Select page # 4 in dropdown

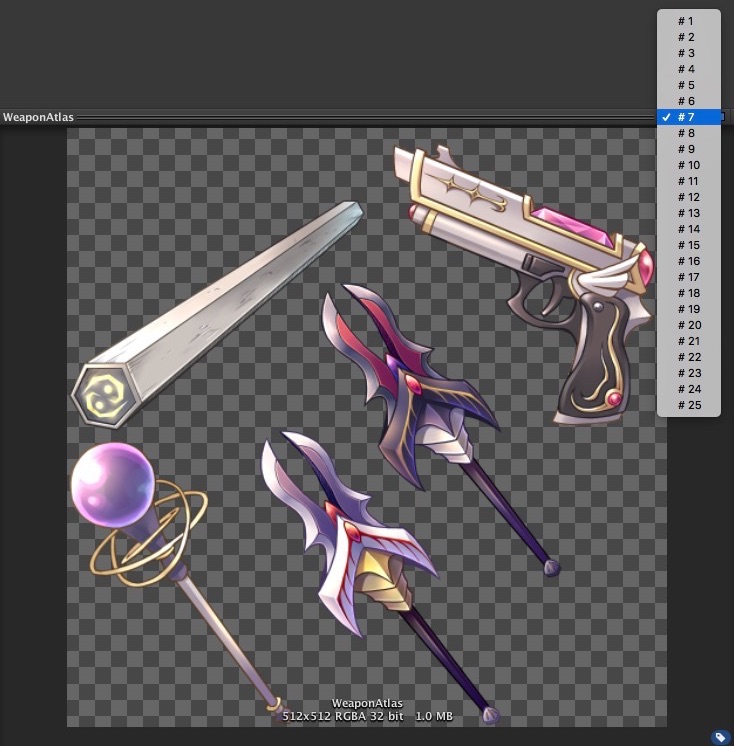tap(688, 69)
